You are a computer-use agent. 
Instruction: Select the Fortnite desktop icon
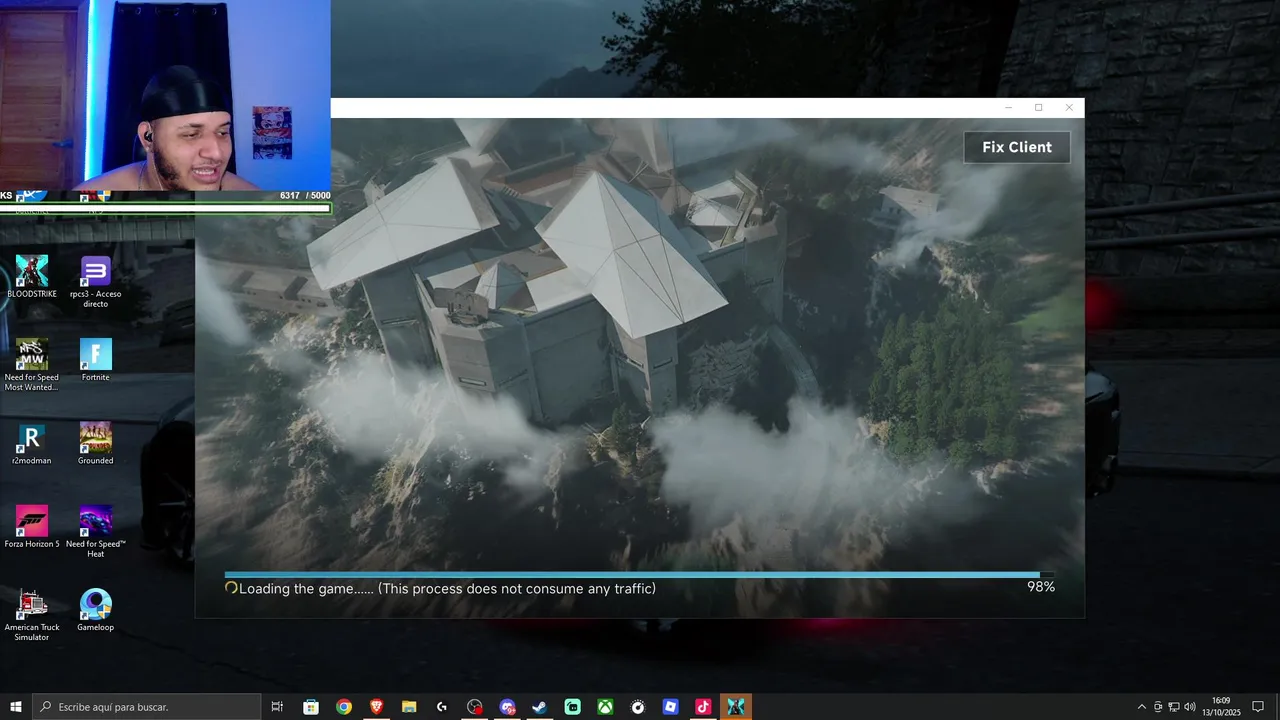click(x=95, y=360)
